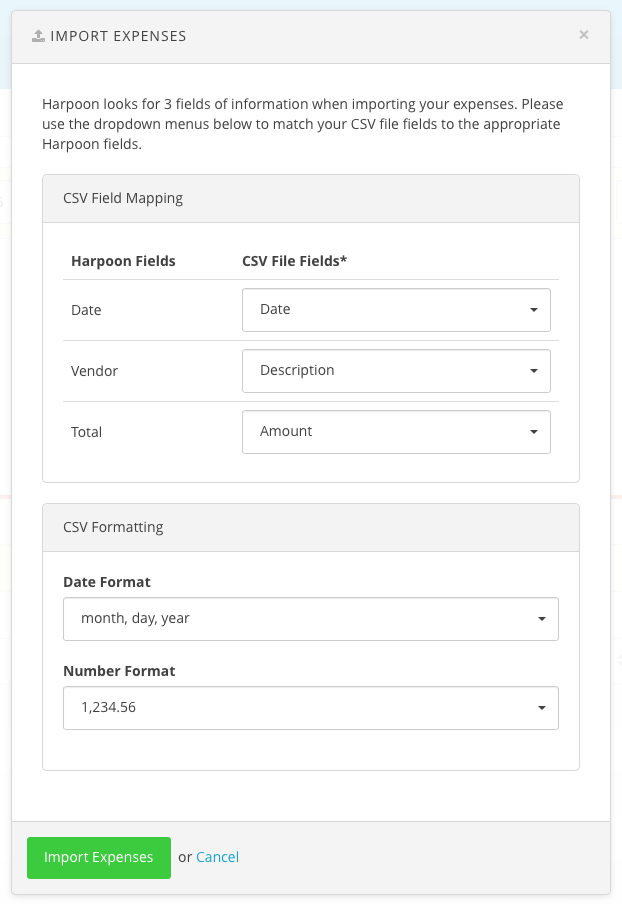Click the Cancel link
The width and height of the screenshot is (622, 911).
coord(217,857)
